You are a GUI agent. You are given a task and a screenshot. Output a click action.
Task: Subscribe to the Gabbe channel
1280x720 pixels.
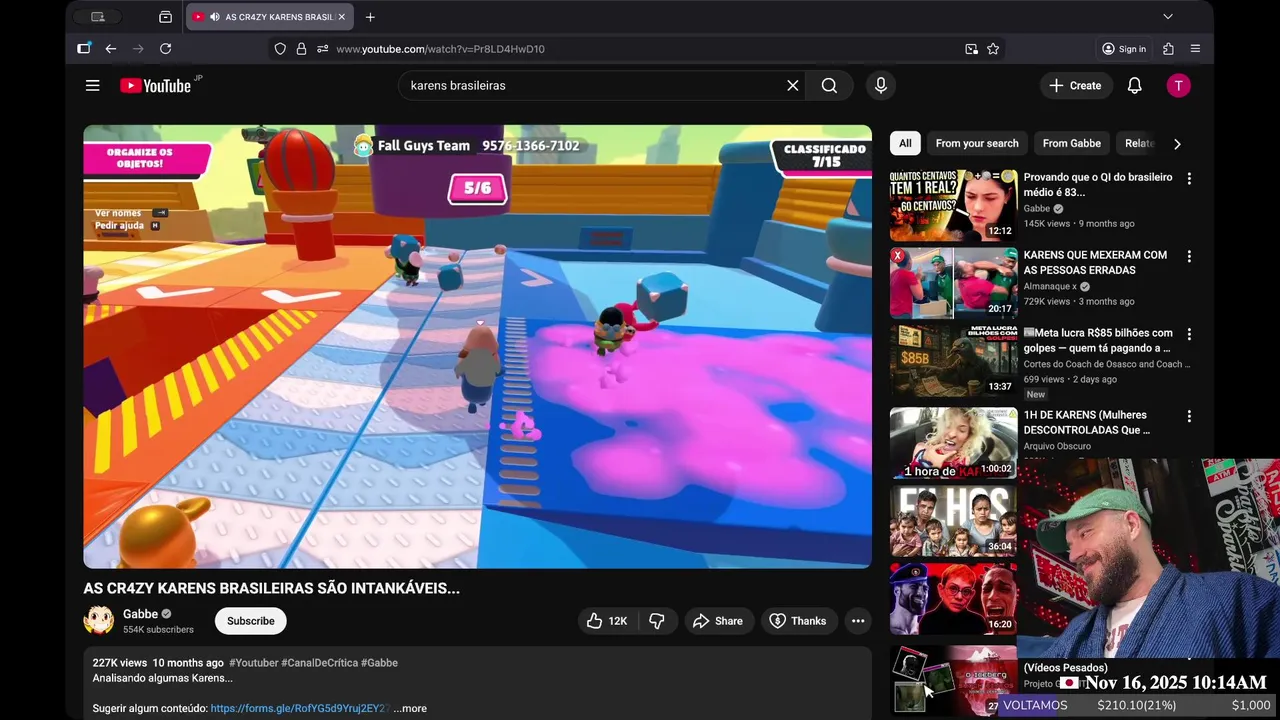click(x=251, y=621)
